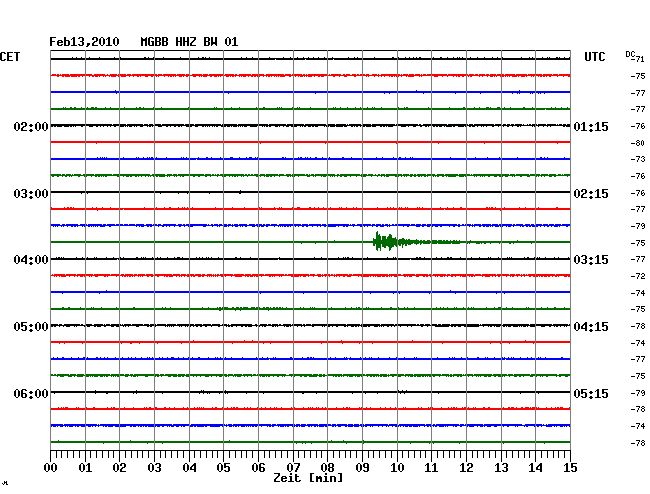Click minute tick label 03 on x-axis
This screenshot has width=650, height=494.
pos(154,467)
